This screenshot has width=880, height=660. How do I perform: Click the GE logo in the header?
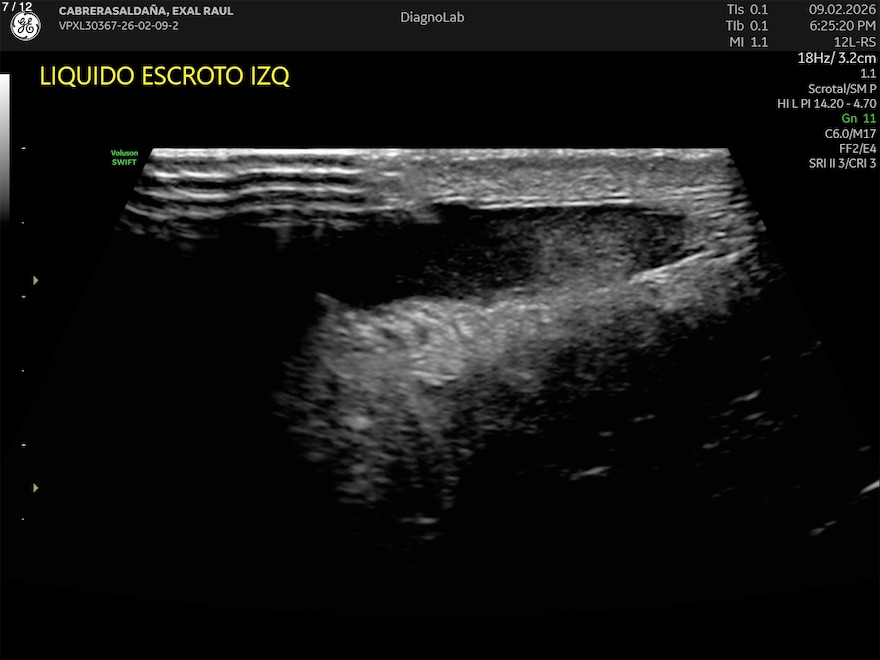(25, 27)
